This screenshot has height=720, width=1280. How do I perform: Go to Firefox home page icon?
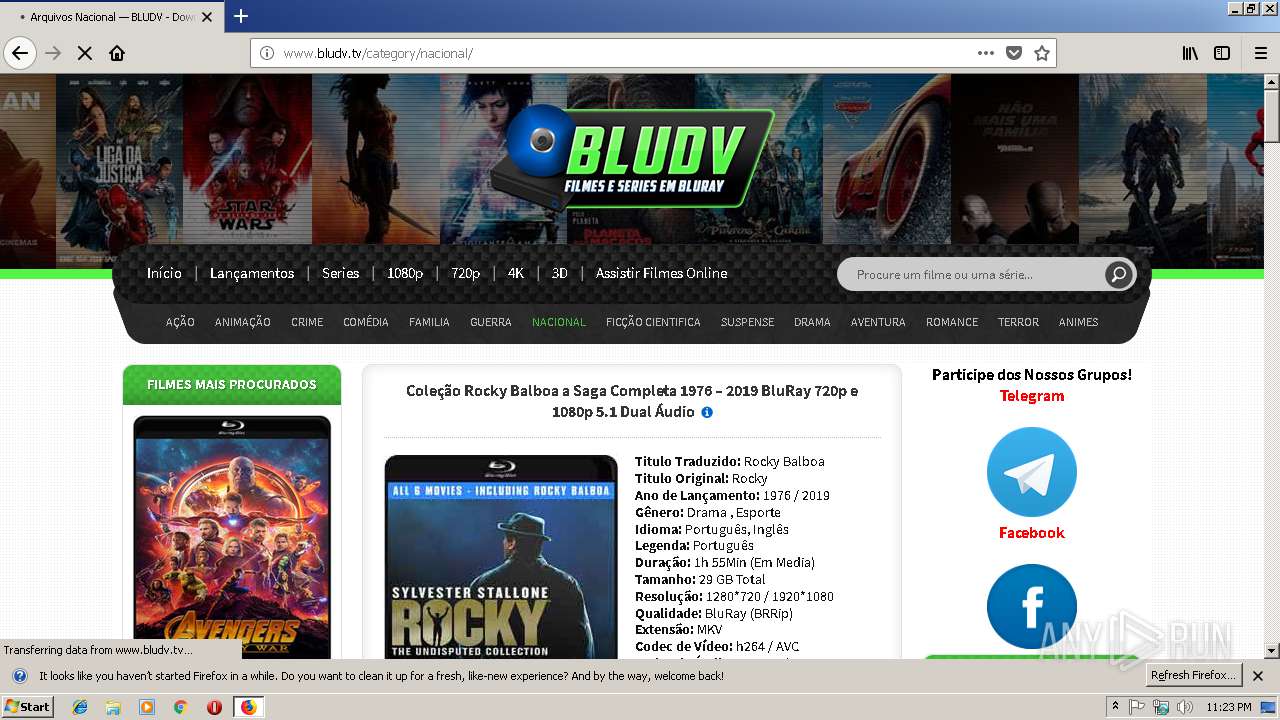[117, 53]
